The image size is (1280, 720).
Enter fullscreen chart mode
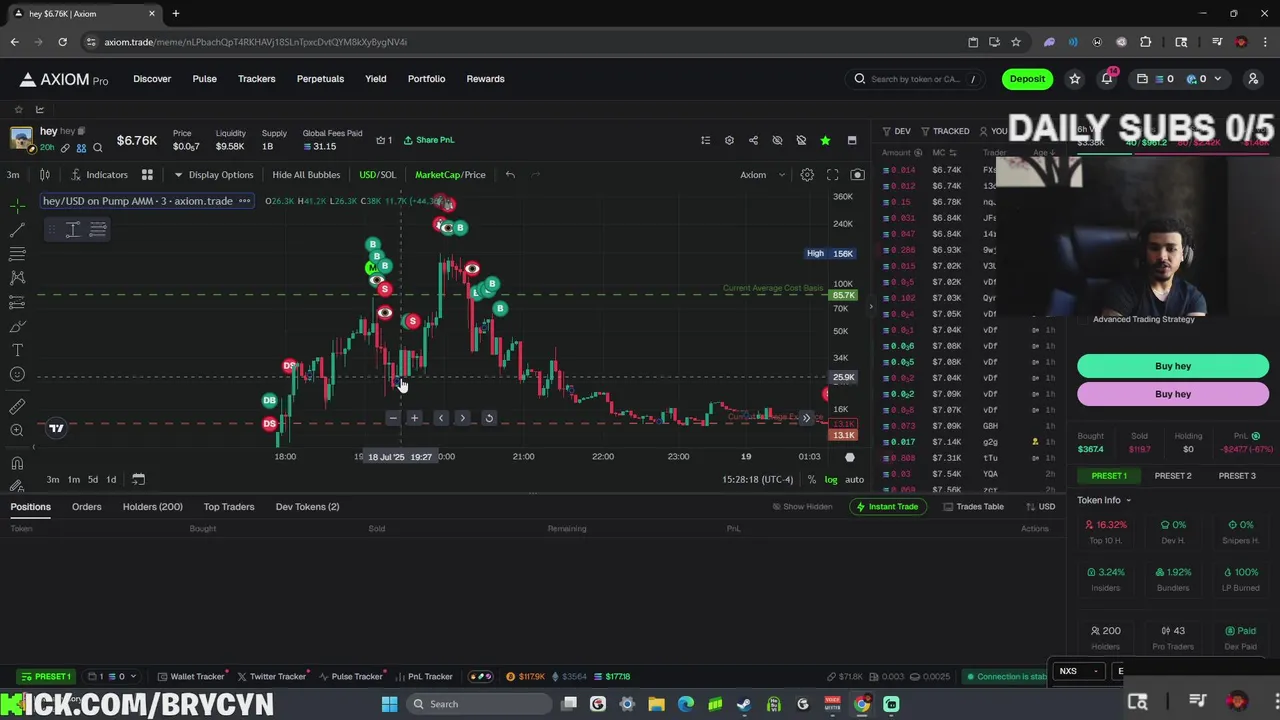(x=832, y=175)
